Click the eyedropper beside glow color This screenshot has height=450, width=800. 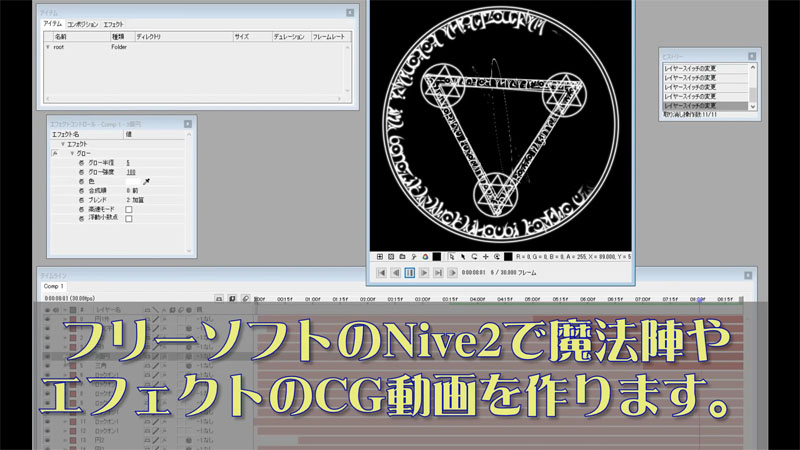[x=146, y=181]
